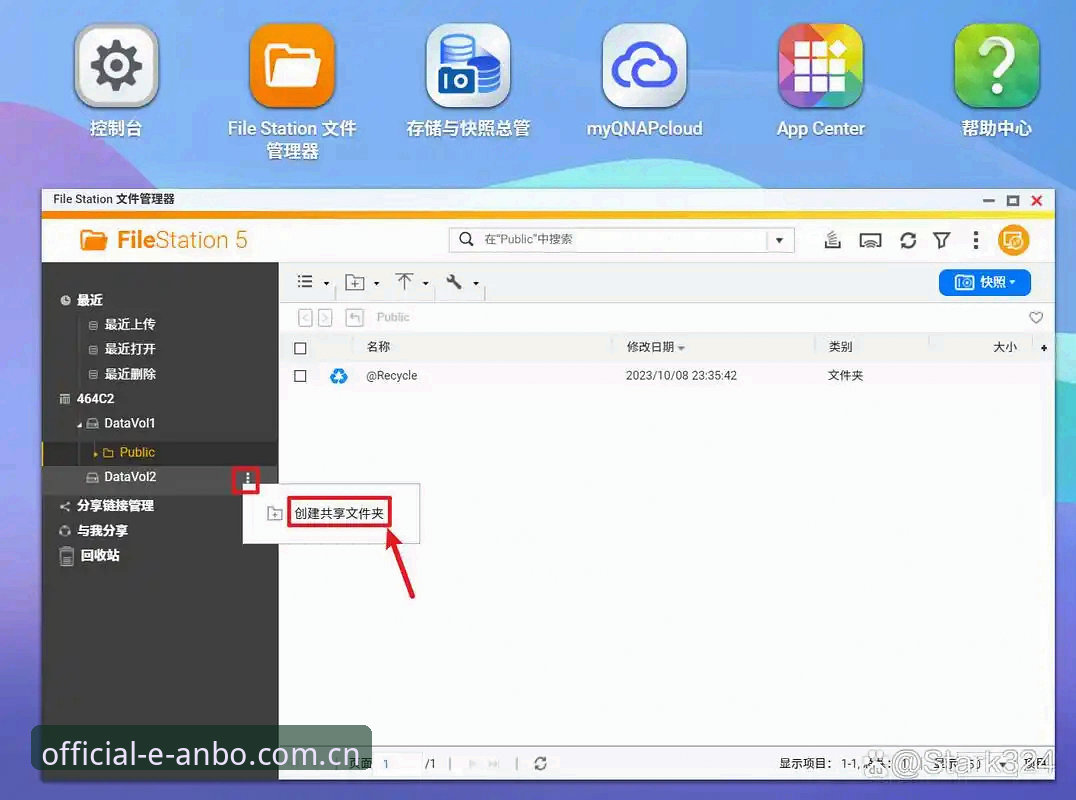
Task: Click into the 在"Public"中搜索 search field
Action: point(621,239)
